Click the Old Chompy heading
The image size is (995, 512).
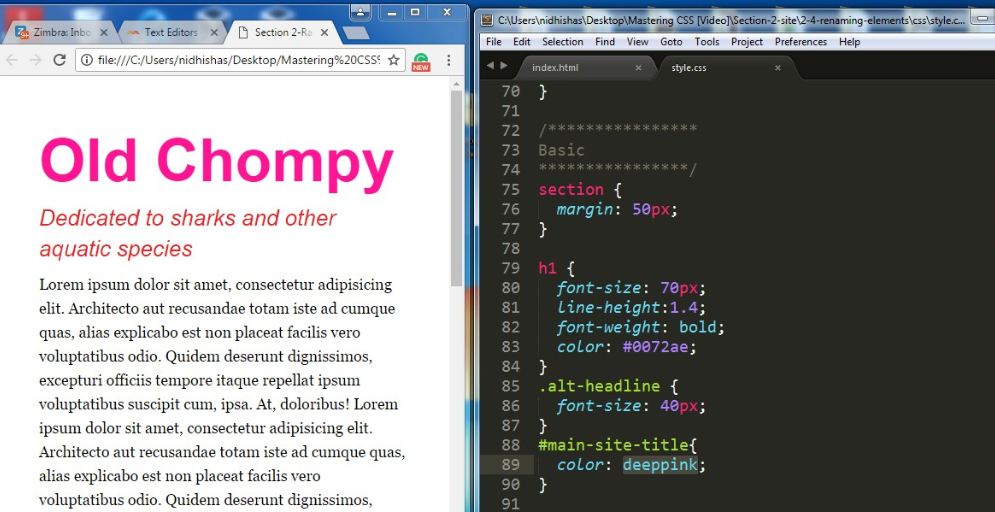[217, 161]
